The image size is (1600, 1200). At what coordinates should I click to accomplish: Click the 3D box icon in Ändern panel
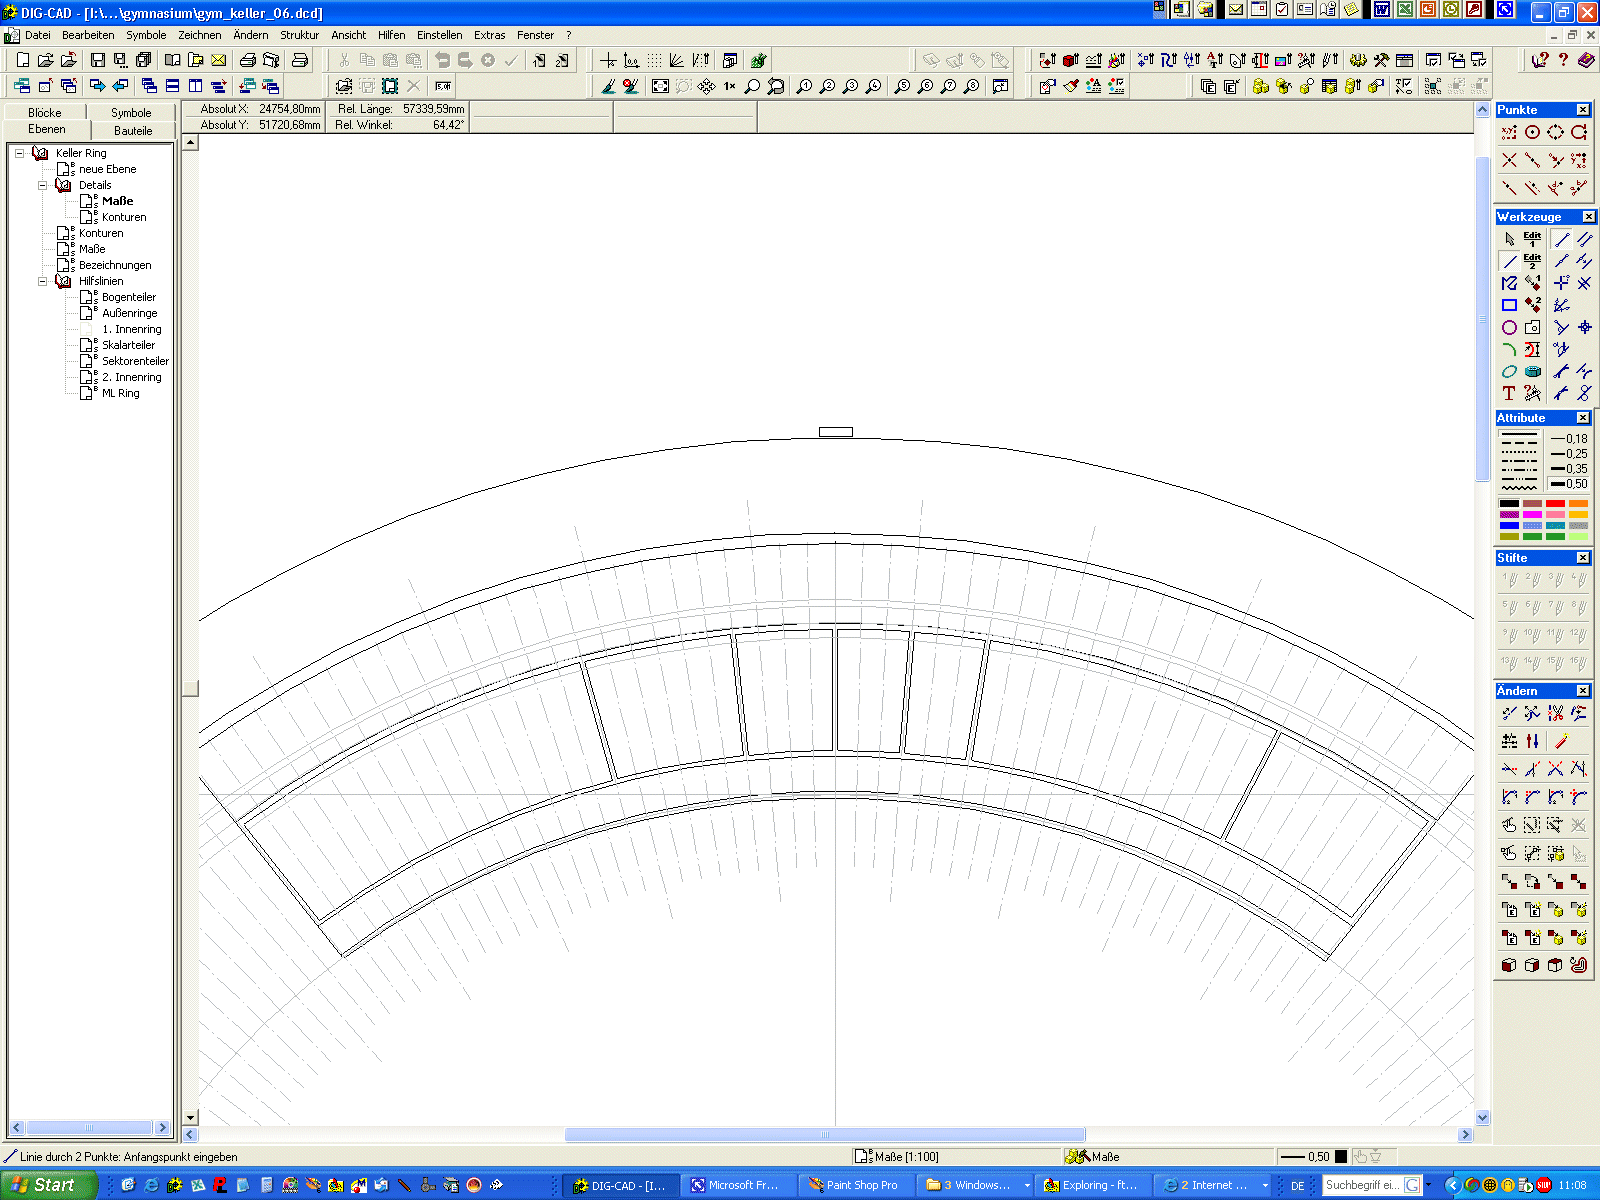coord(1509,965)
